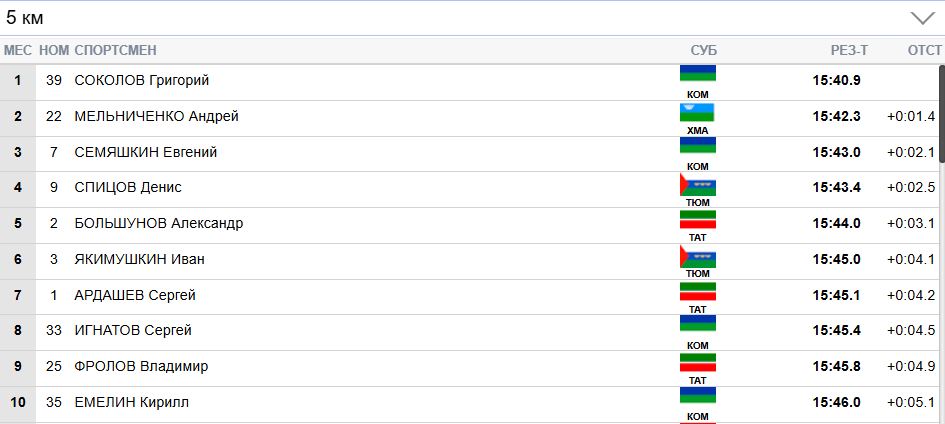Image resolution: width=945 pixels, height=424 pixels.
Task: Click Tatarstan flag in Ардашев Сергей row
Action: point(698,290)
